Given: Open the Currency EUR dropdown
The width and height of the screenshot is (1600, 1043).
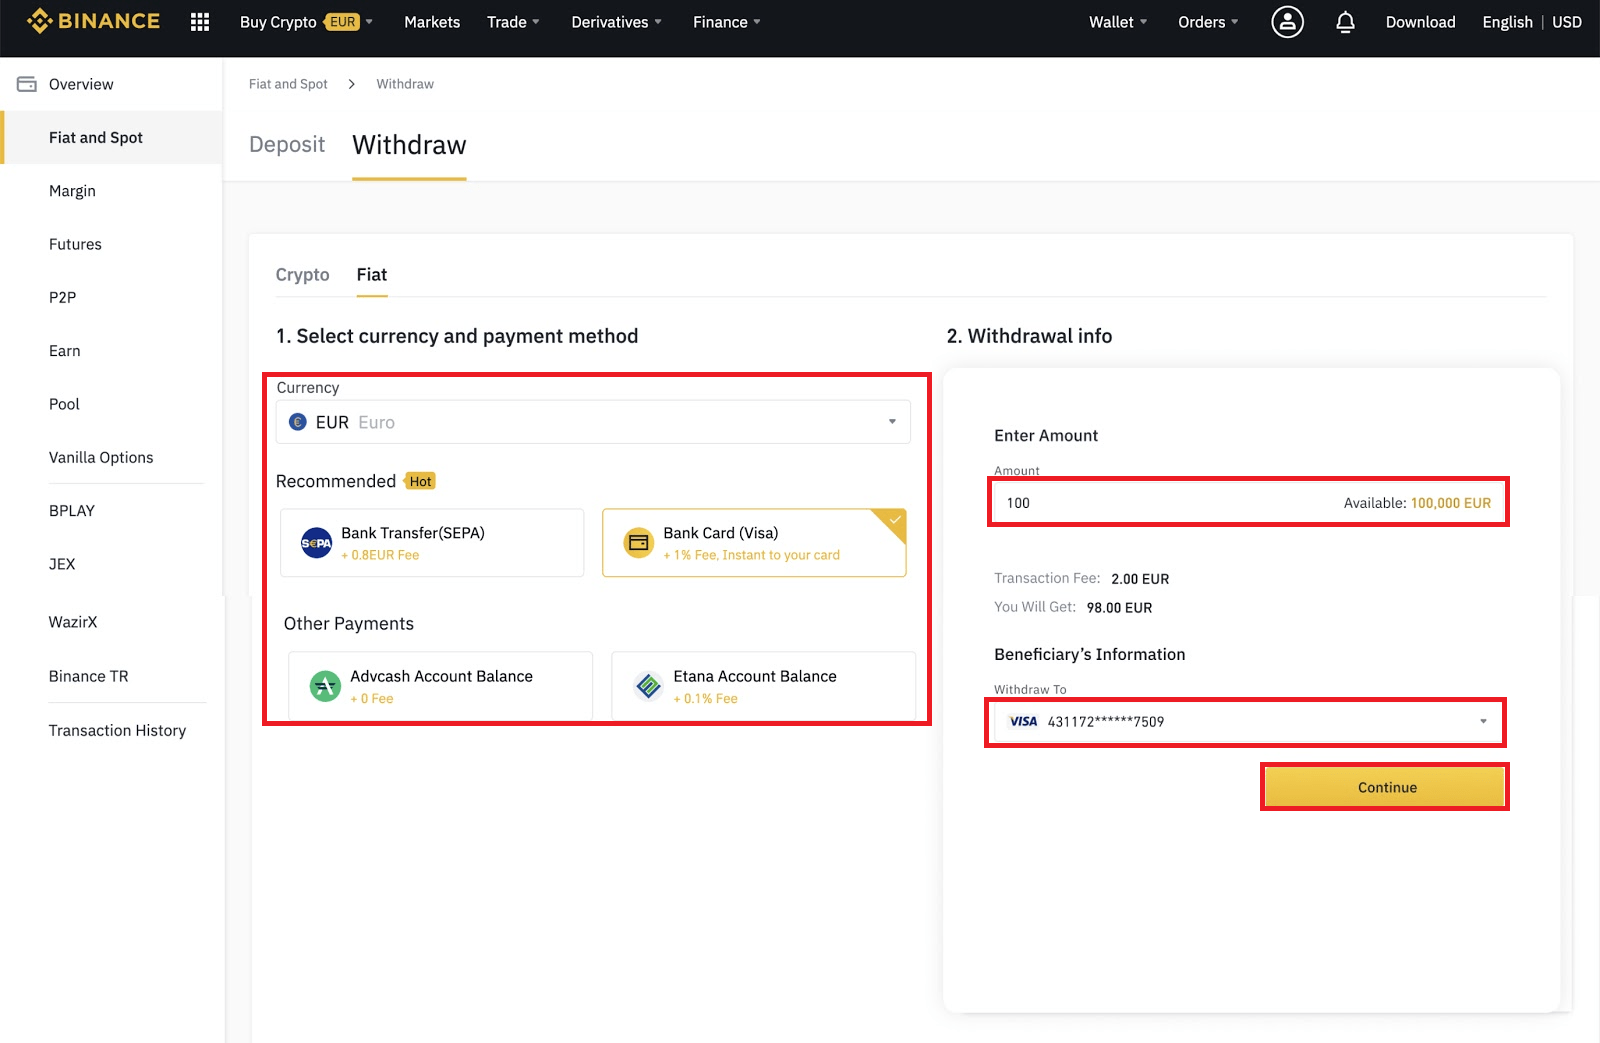Looking at the screenshot, I should [x=593, y=422].
